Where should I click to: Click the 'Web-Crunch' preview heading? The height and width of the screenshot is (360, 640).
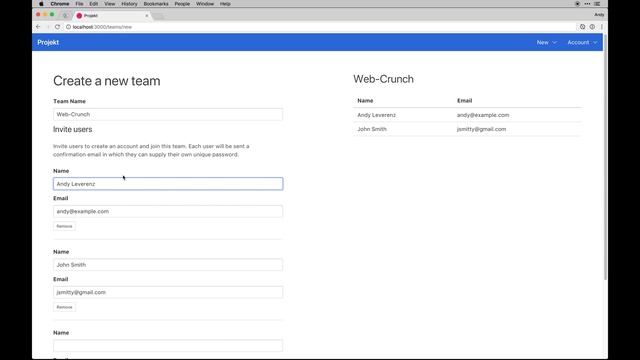click(x=383, y=79)
